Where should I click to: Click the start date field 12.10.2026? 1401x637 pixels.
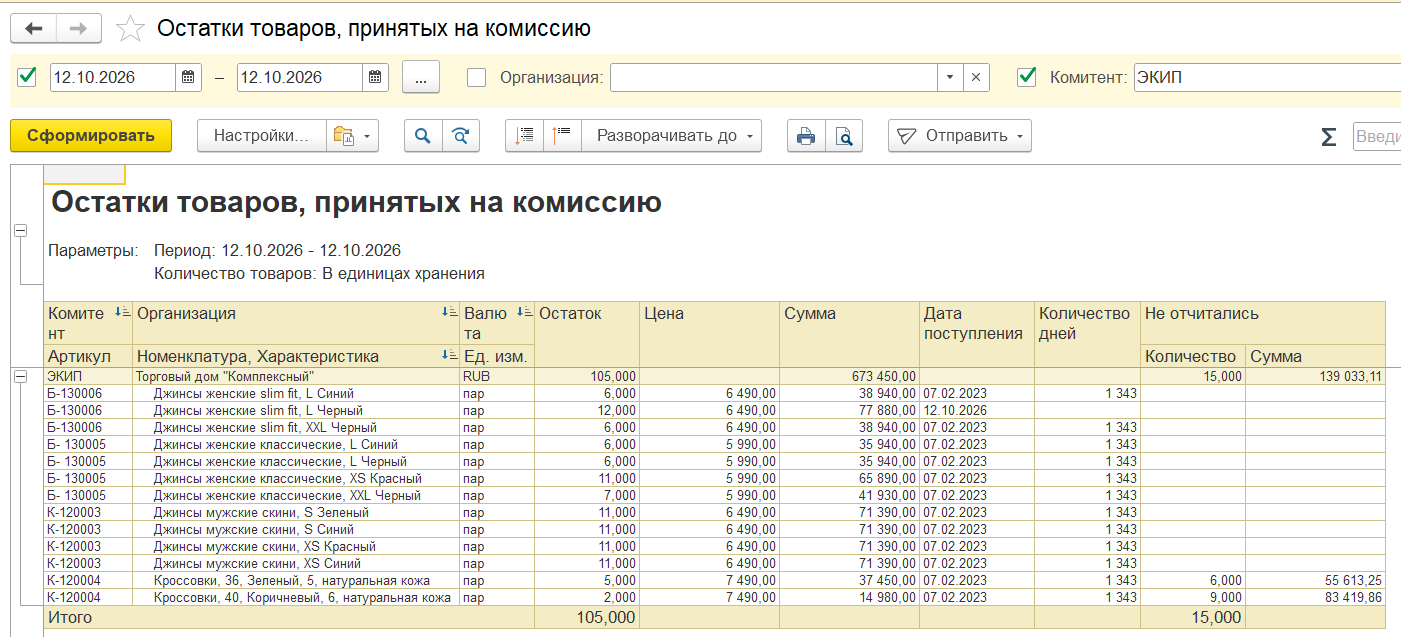pyautogui.click(x=113, y=77)
